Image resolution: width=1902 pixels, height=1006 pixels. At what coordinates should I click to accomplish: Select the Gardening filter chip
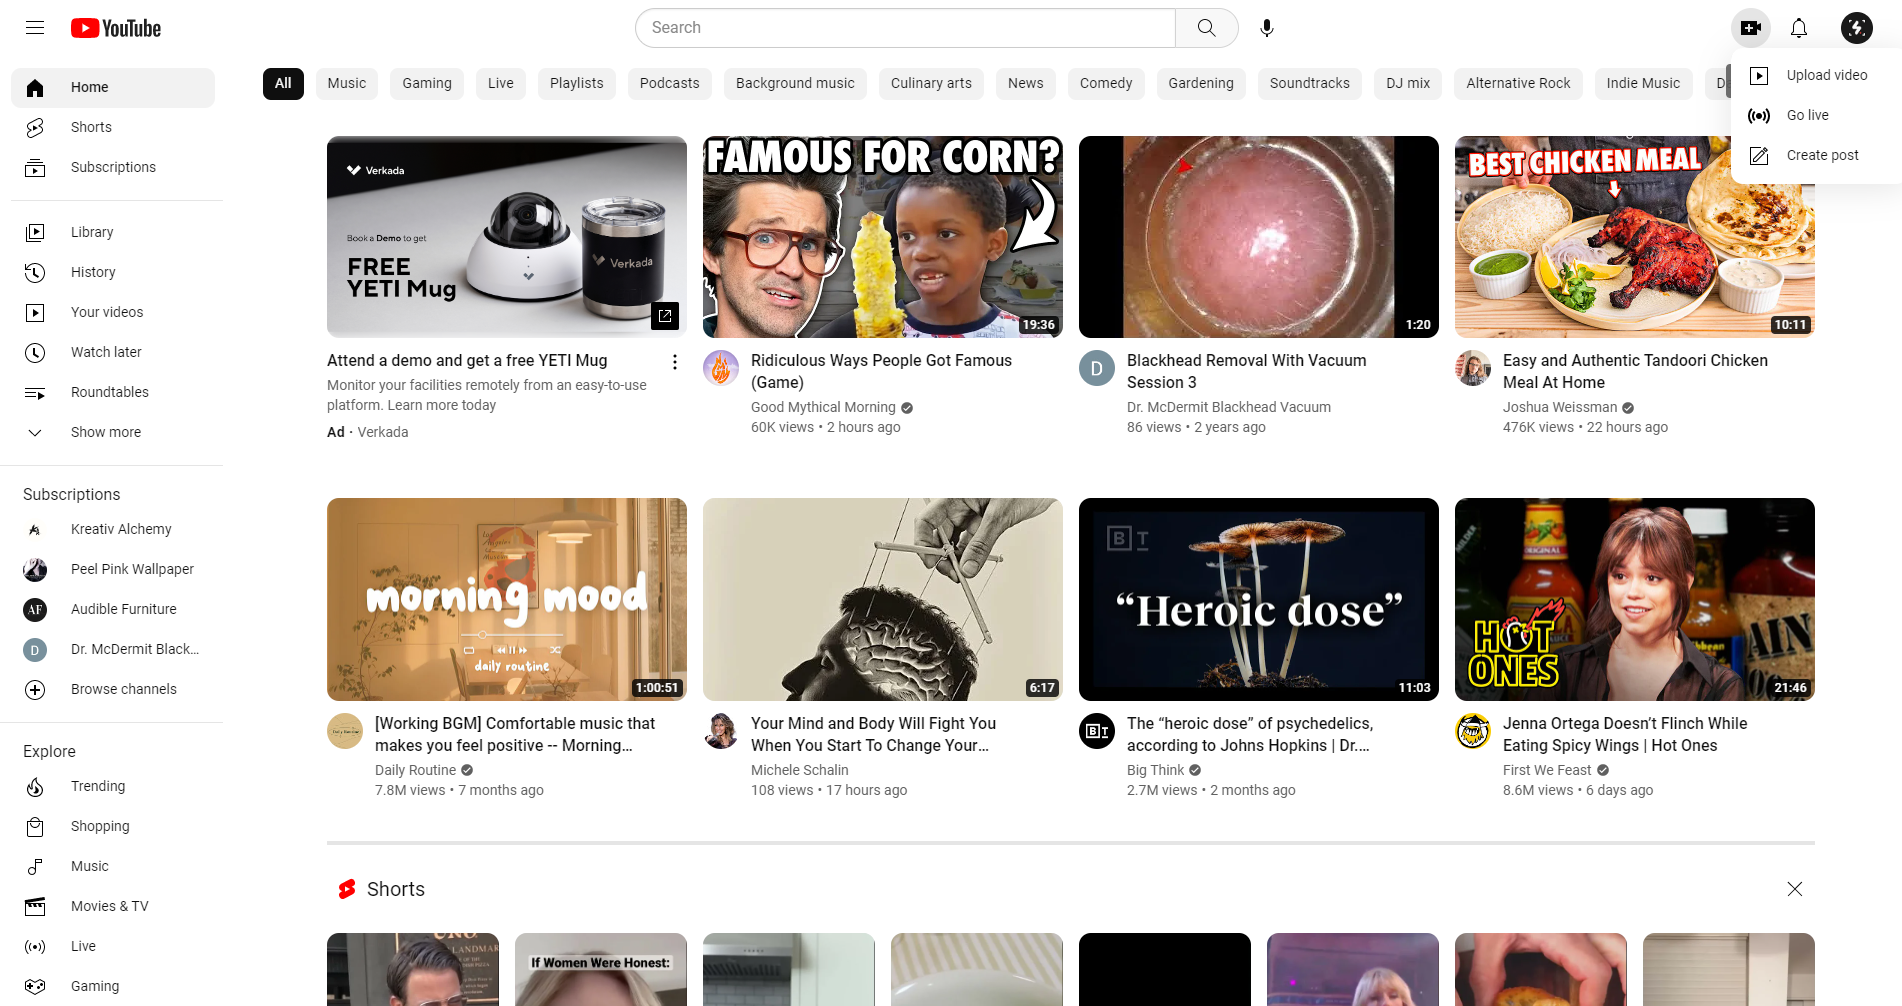pos(1201,83)
